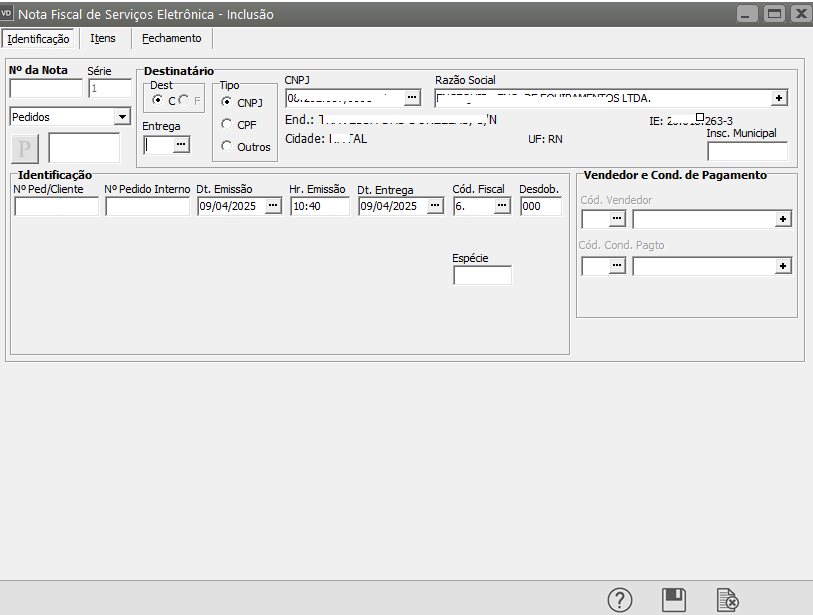Expand the Cód. Vendedor plus button
Viewport: 813px width, 615px height.
click(x=783, y=218)
